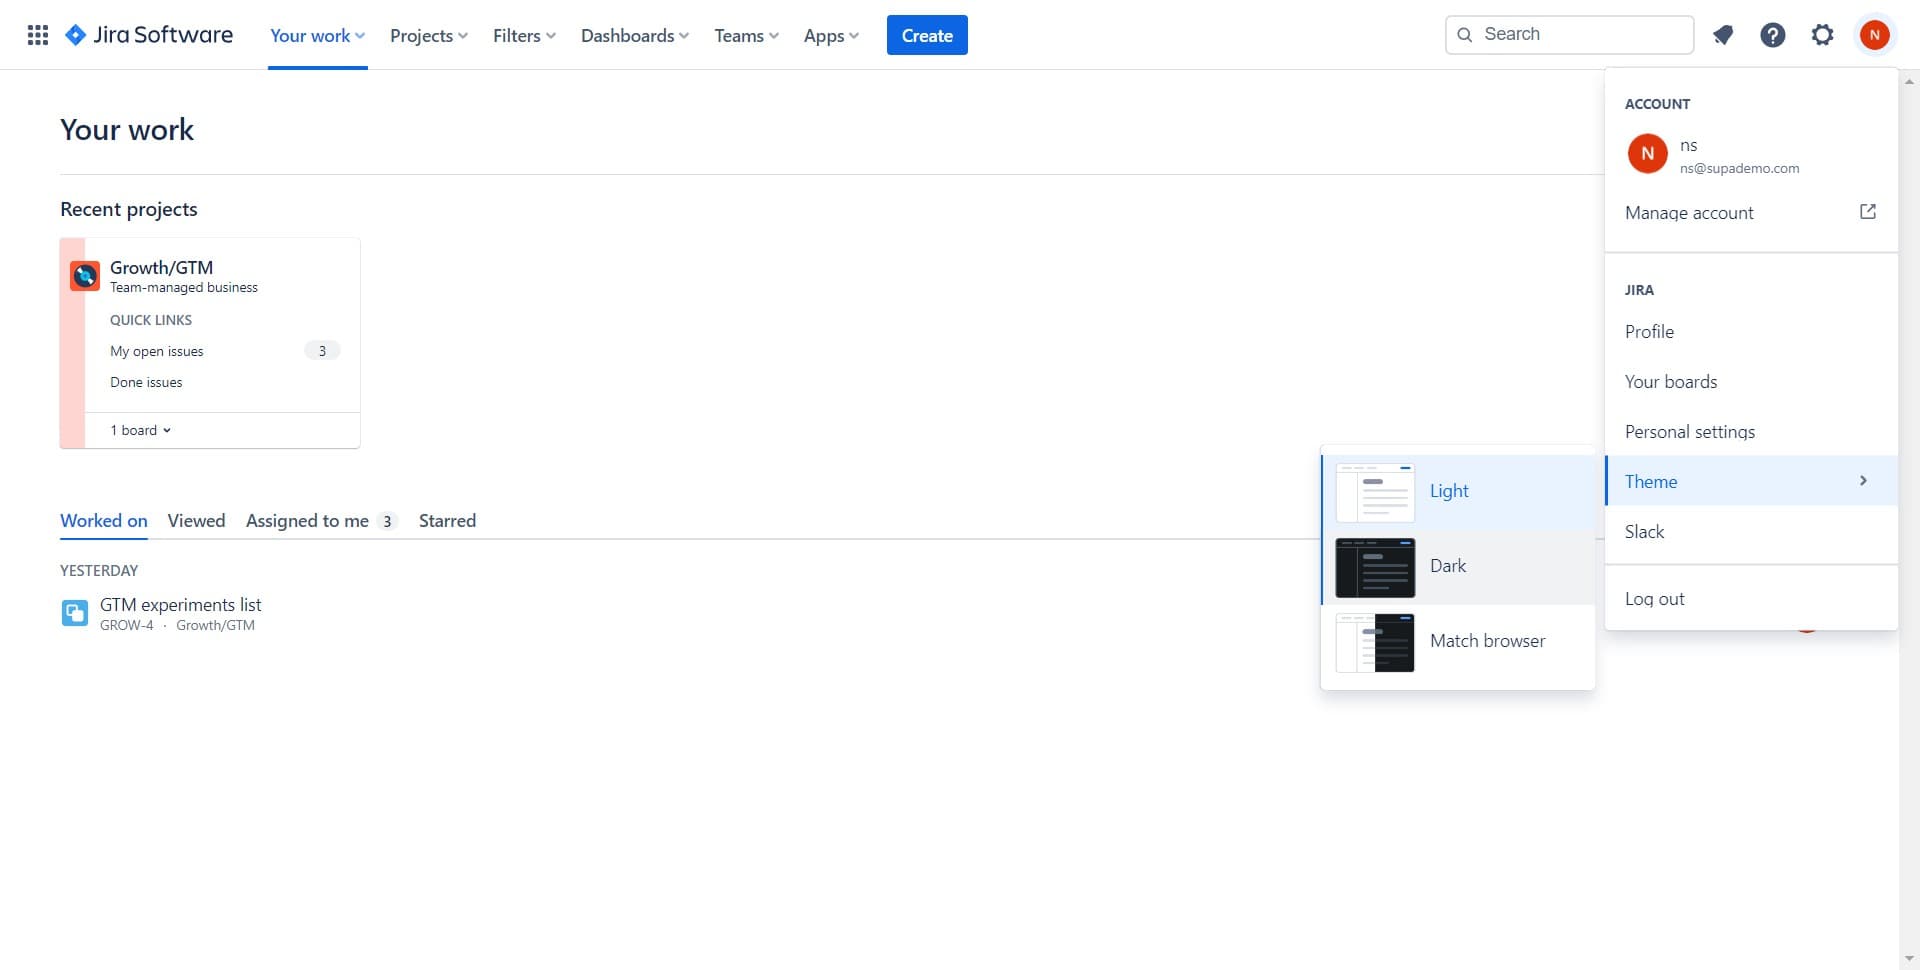
Task: Open the help question mark icon
Action: point(1772,35)
